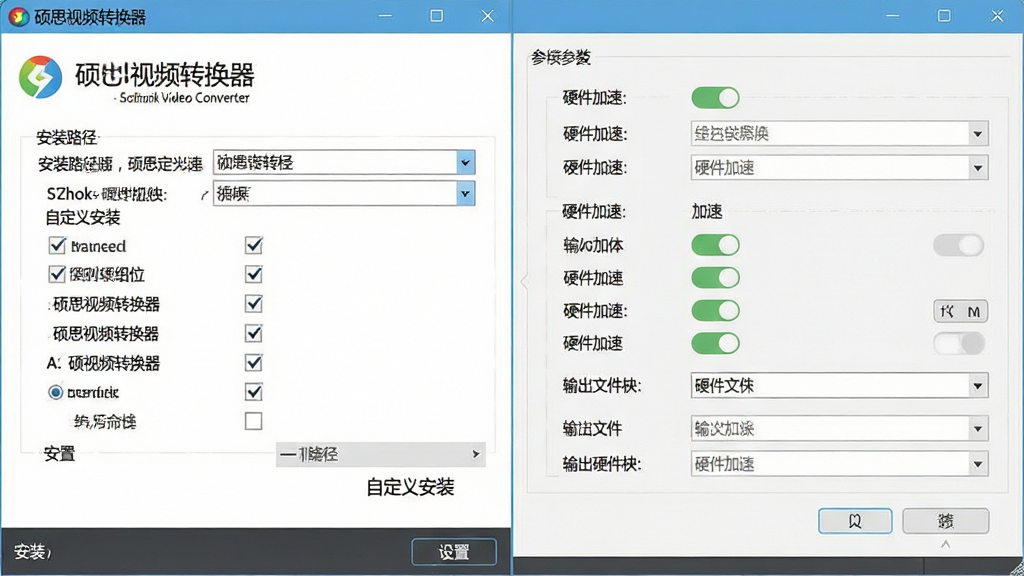The width and height of the screenshot is (1024, 576).
Task: Click the app icon in the 硕思视频转换器 title bar
Action: [x=18, y=16]
